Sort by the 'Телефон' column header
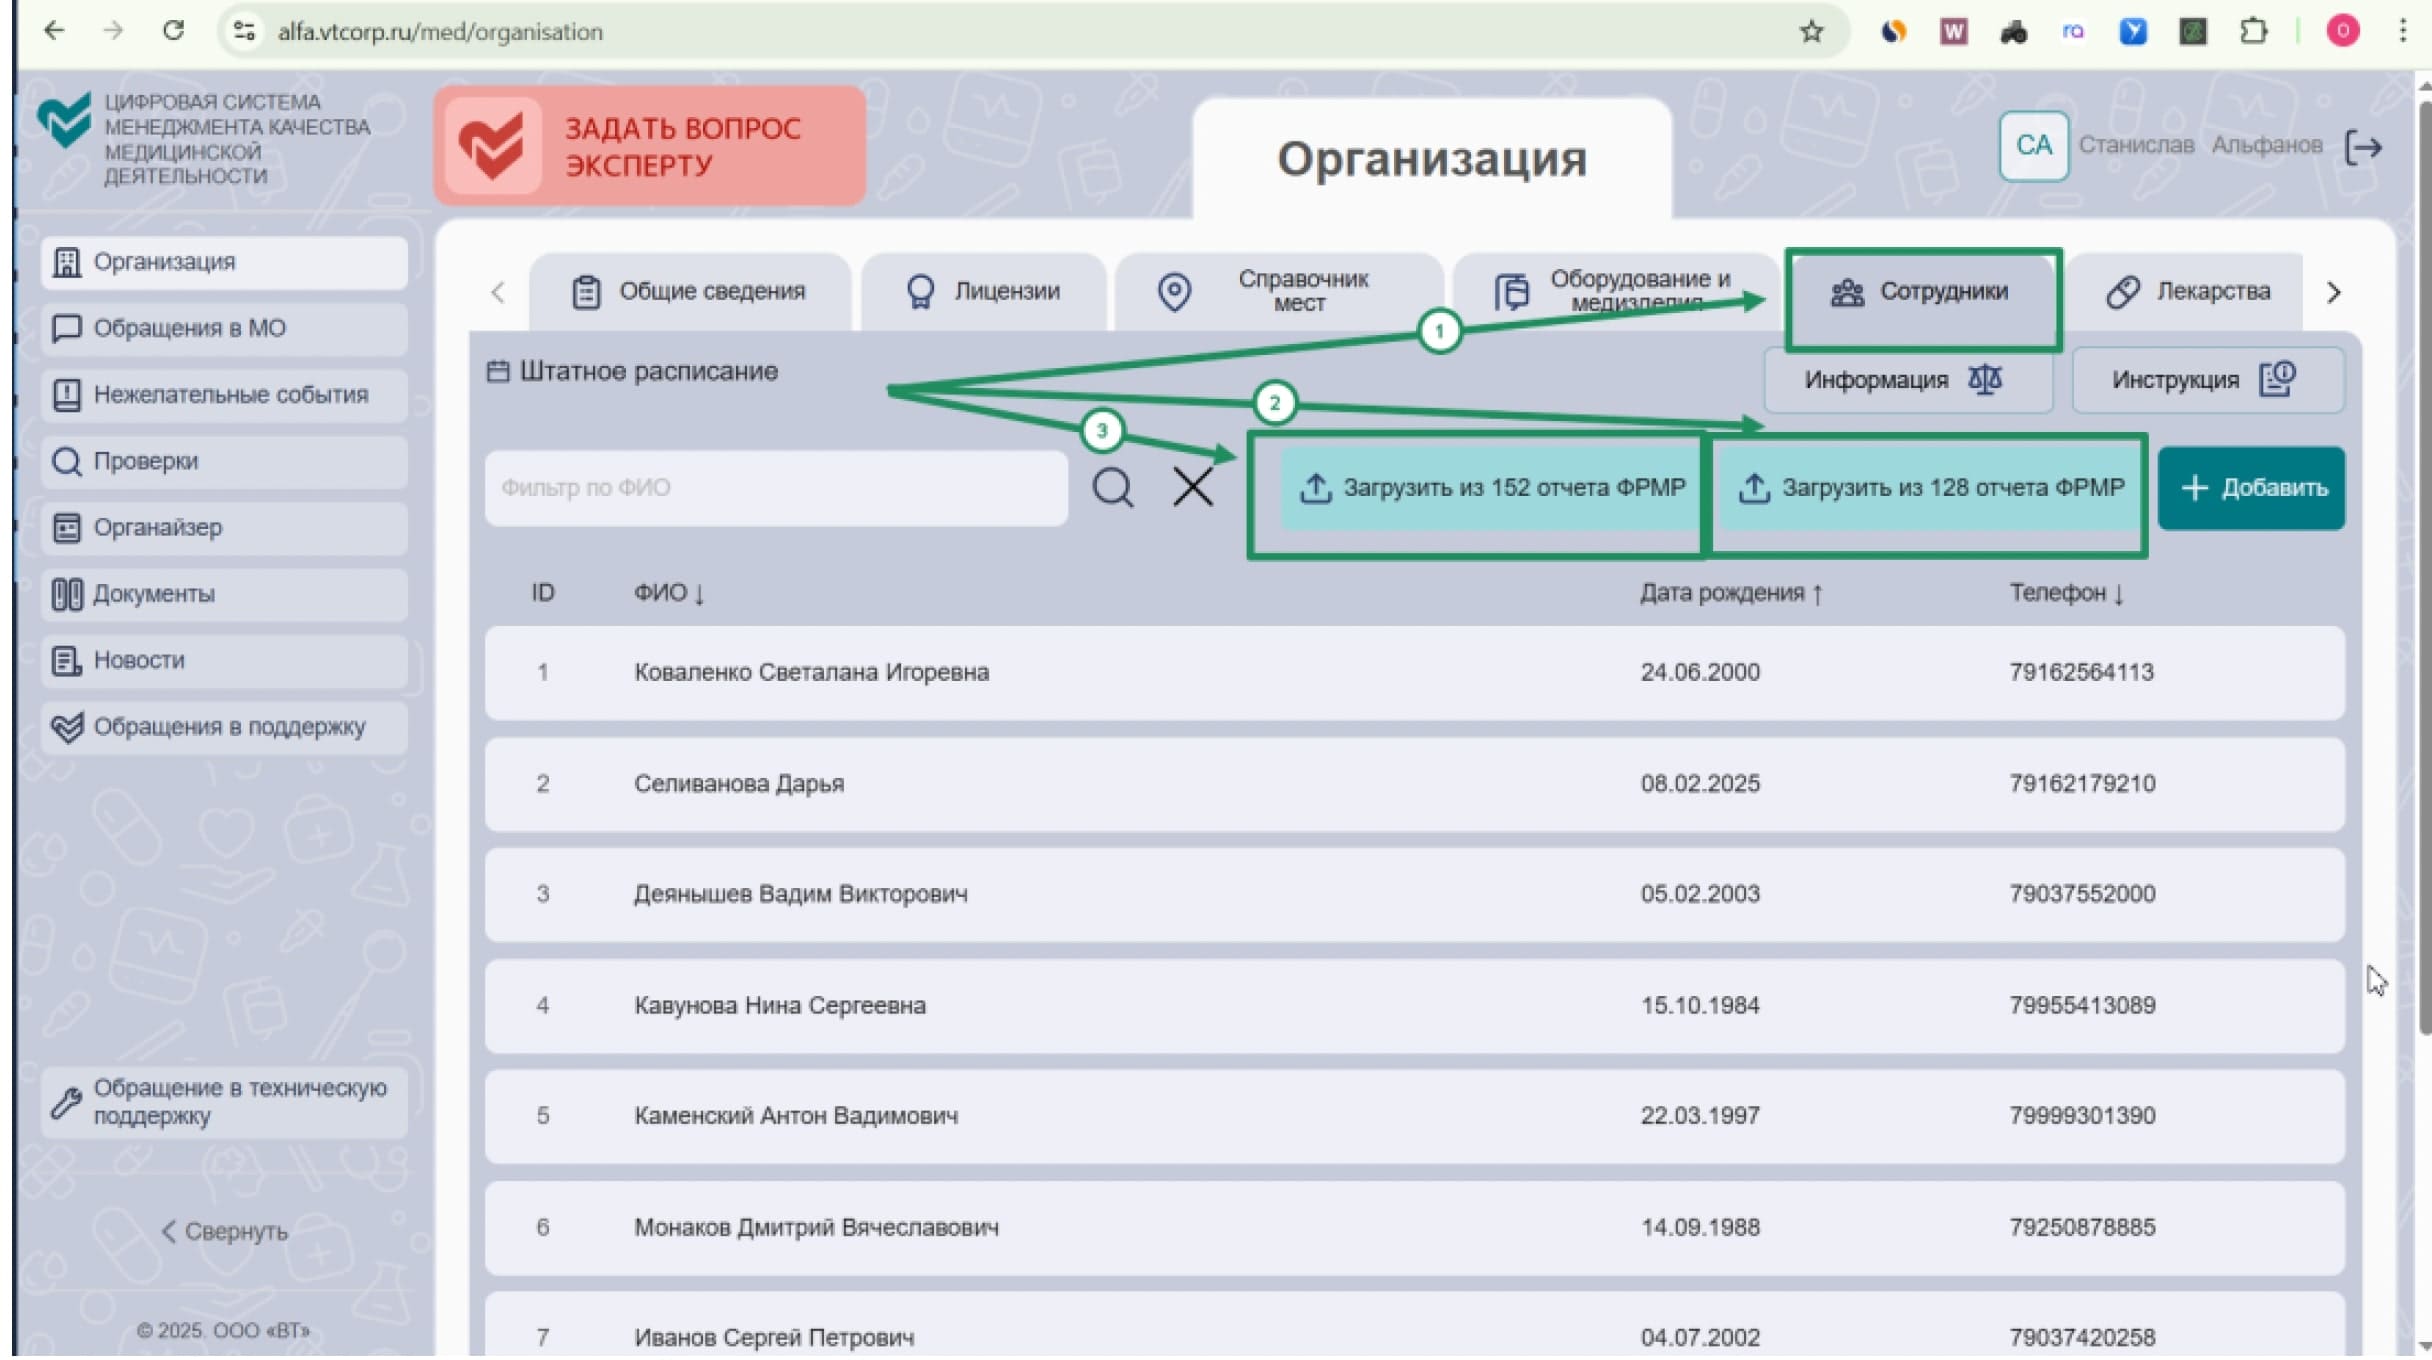The image size is (2432, 1360). (x=2066, y=593)
